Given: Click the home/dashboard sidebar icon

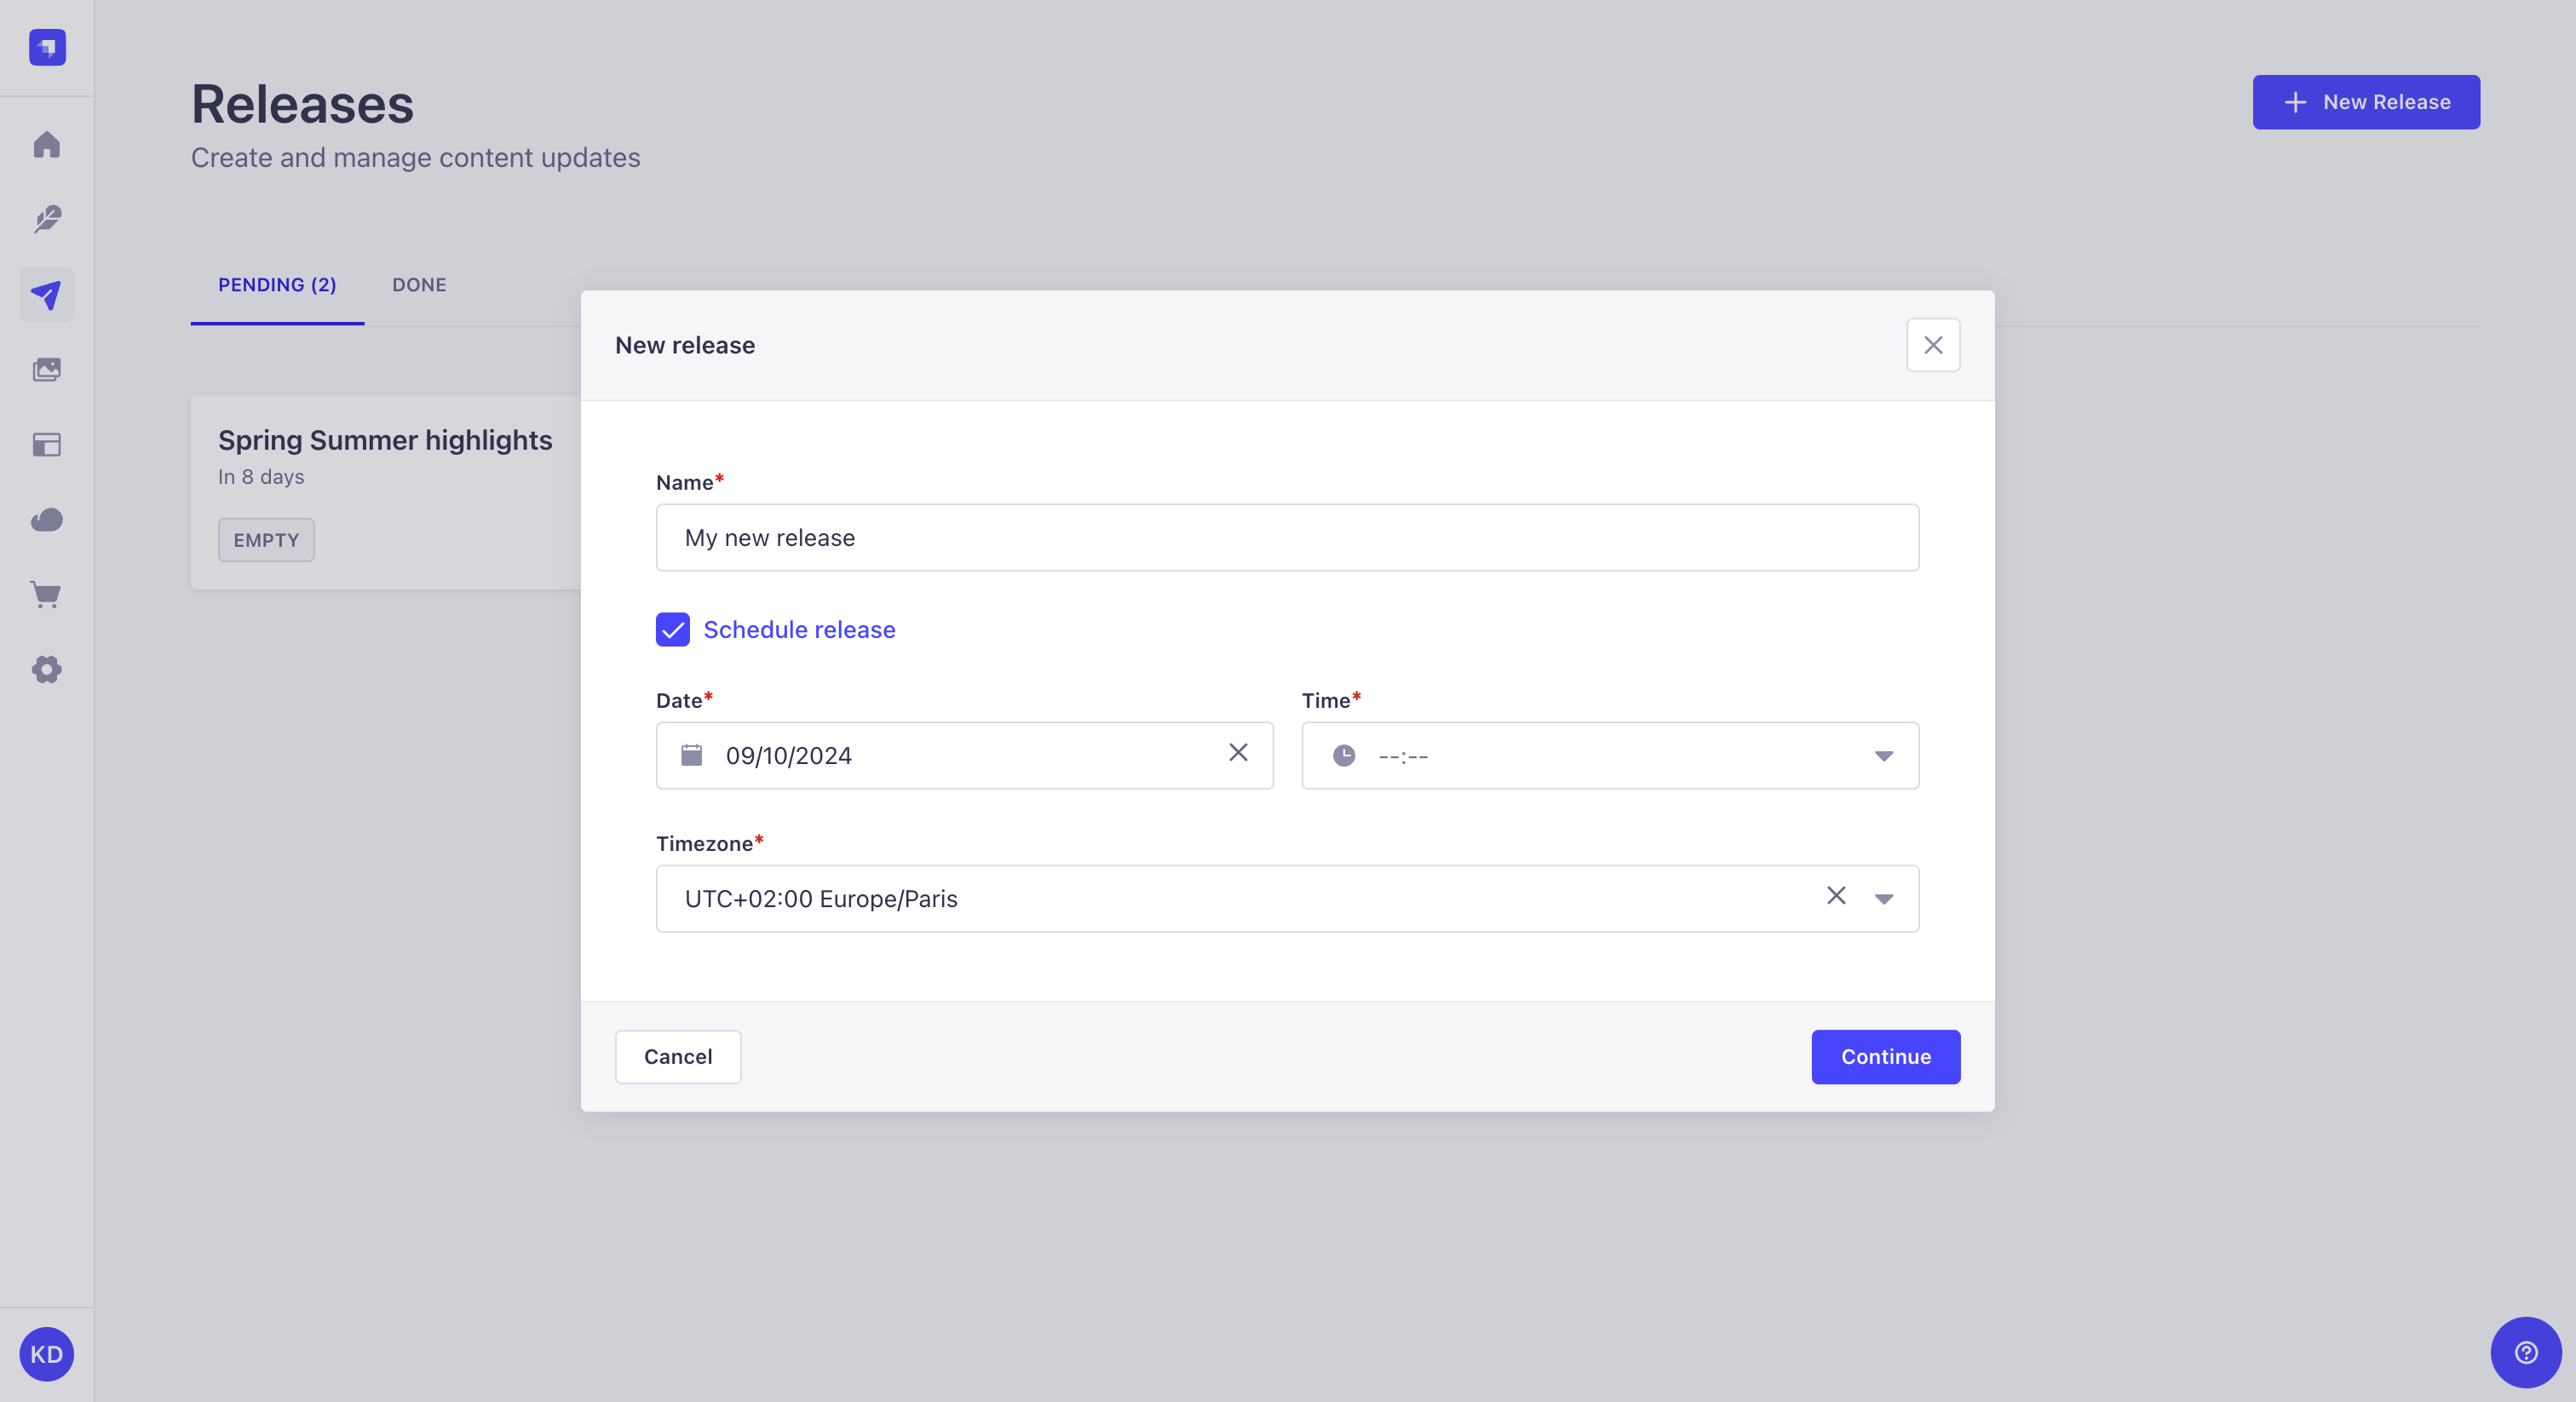Looking at the screenshot, I should click(47, 143).
